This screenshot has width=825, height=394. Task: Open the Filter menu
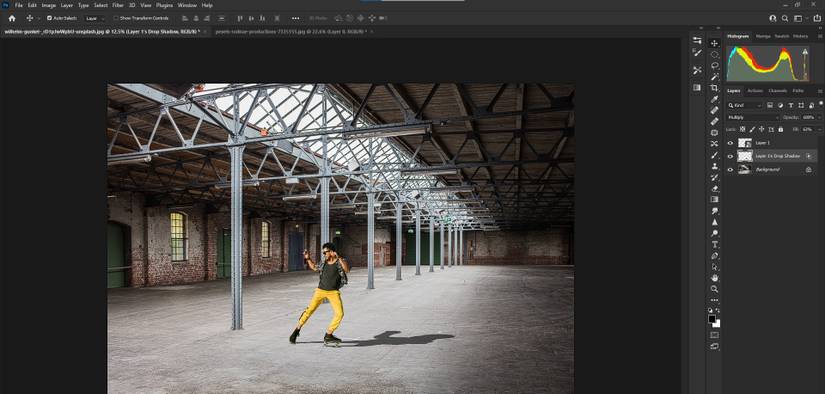click(x=118, y=5)
